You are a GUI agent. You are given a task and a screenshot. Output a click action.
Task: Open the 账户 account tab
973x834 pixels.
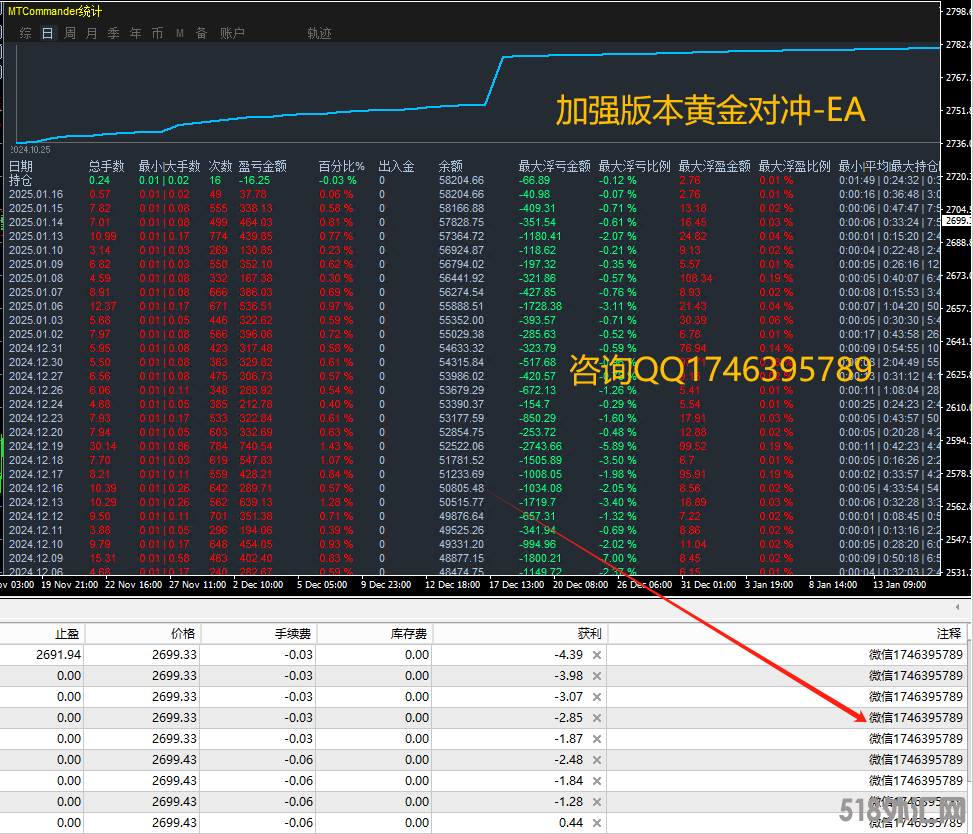[x=232, y=33]
